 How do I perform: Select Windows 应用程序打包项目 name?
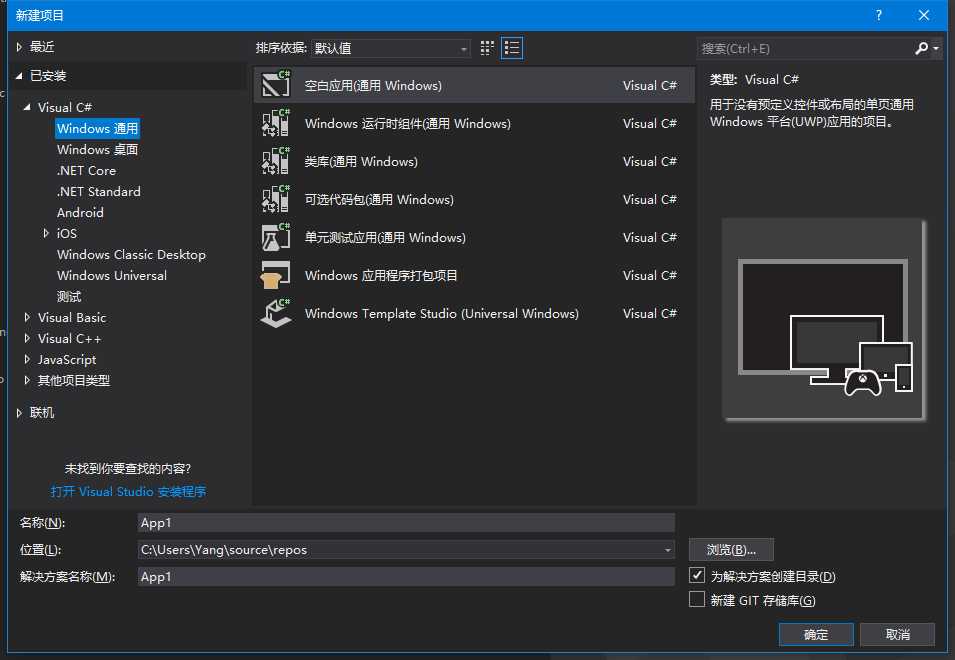point(381,275)
